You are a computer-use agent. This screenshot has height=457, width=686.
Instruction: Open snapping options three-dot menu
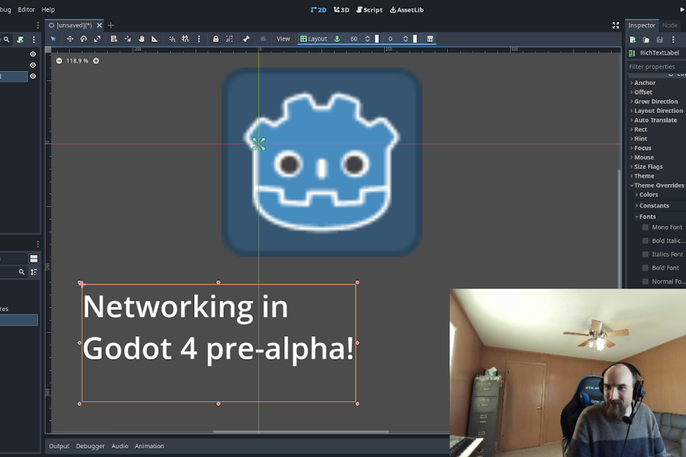click(x=199, y=39)
